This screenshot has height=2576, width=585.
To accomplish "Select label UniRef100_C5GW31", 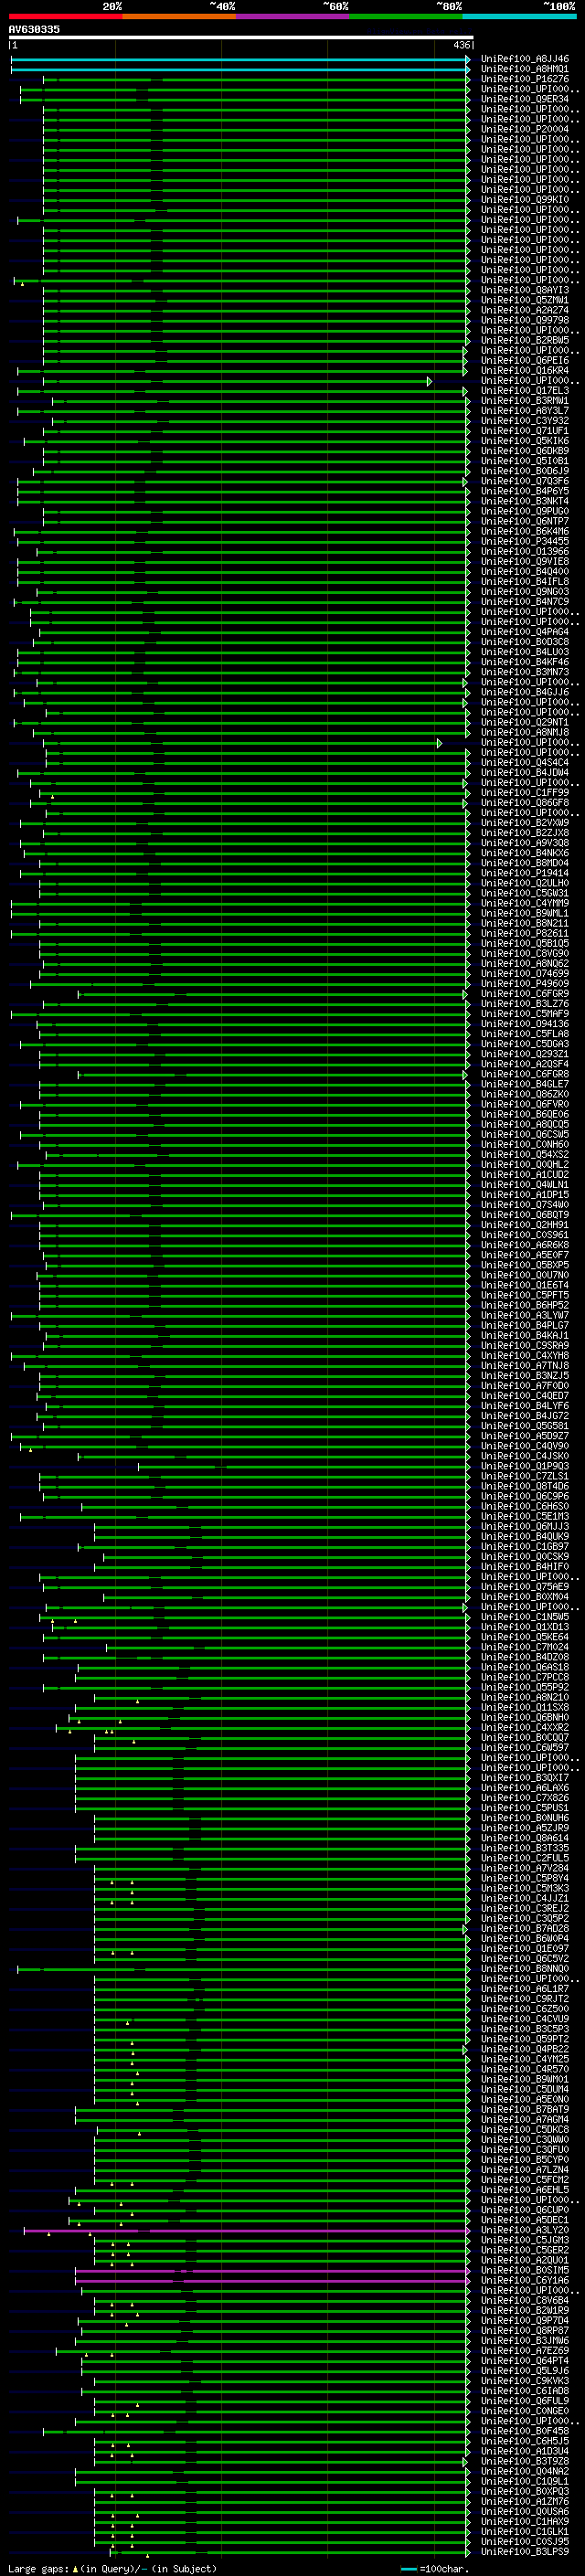I will (525, 893).
